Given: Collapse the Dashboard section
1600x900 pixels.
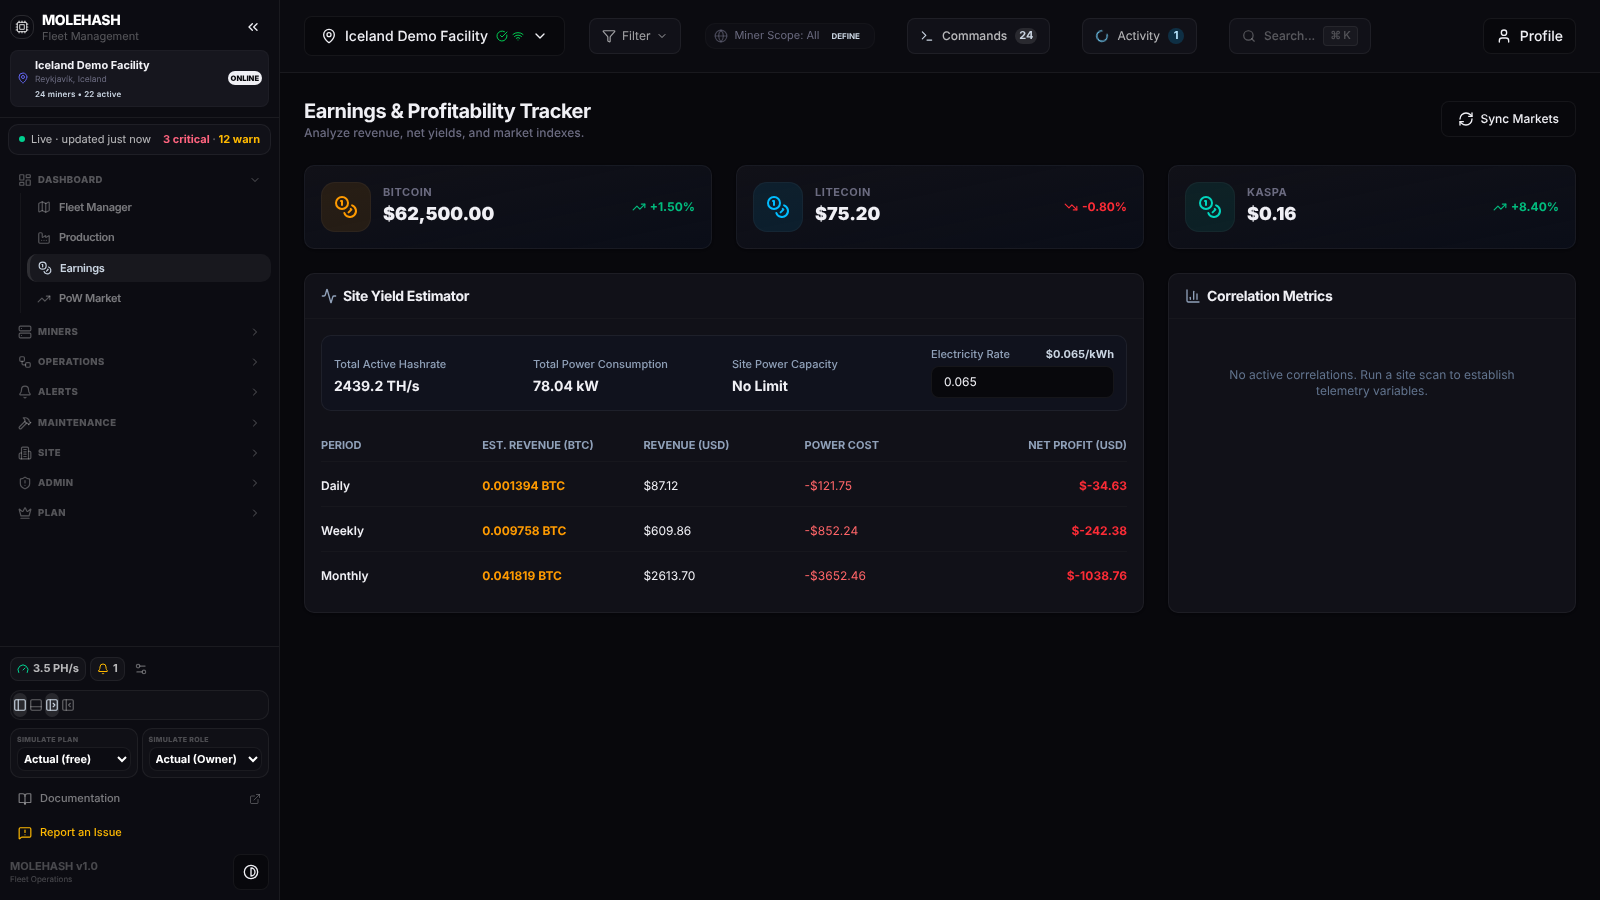Looking at the screenshot, I should 139,180.
